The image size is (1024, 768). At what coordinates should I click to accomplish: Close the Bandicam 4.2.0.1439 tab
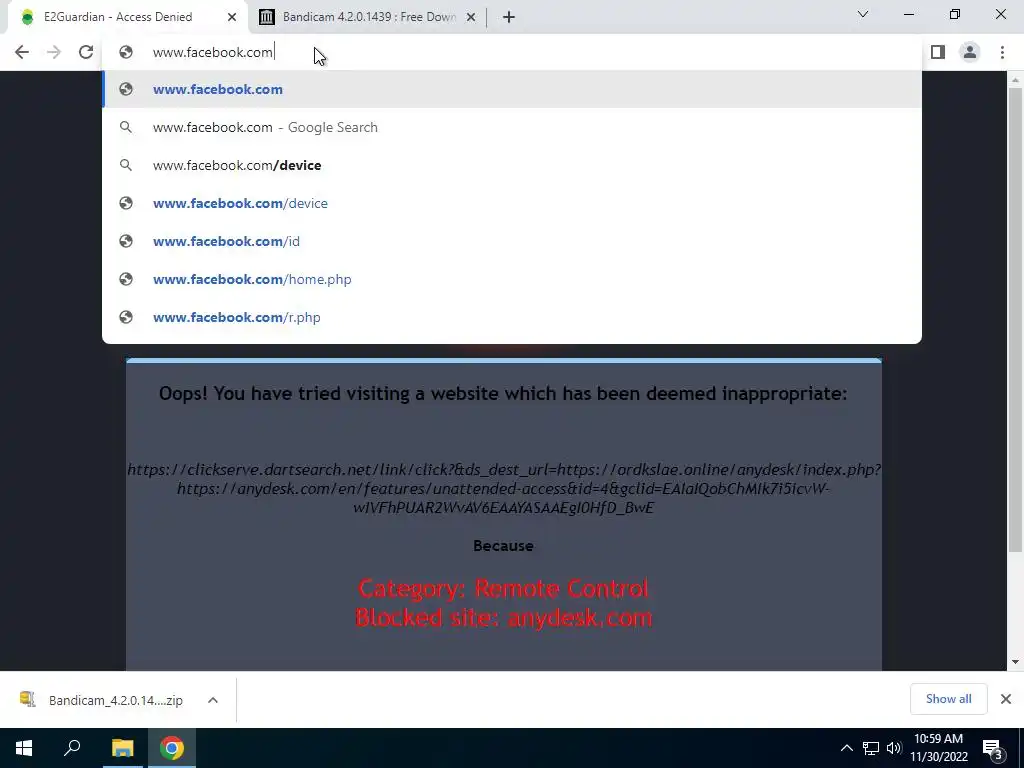tap(471, 17)
